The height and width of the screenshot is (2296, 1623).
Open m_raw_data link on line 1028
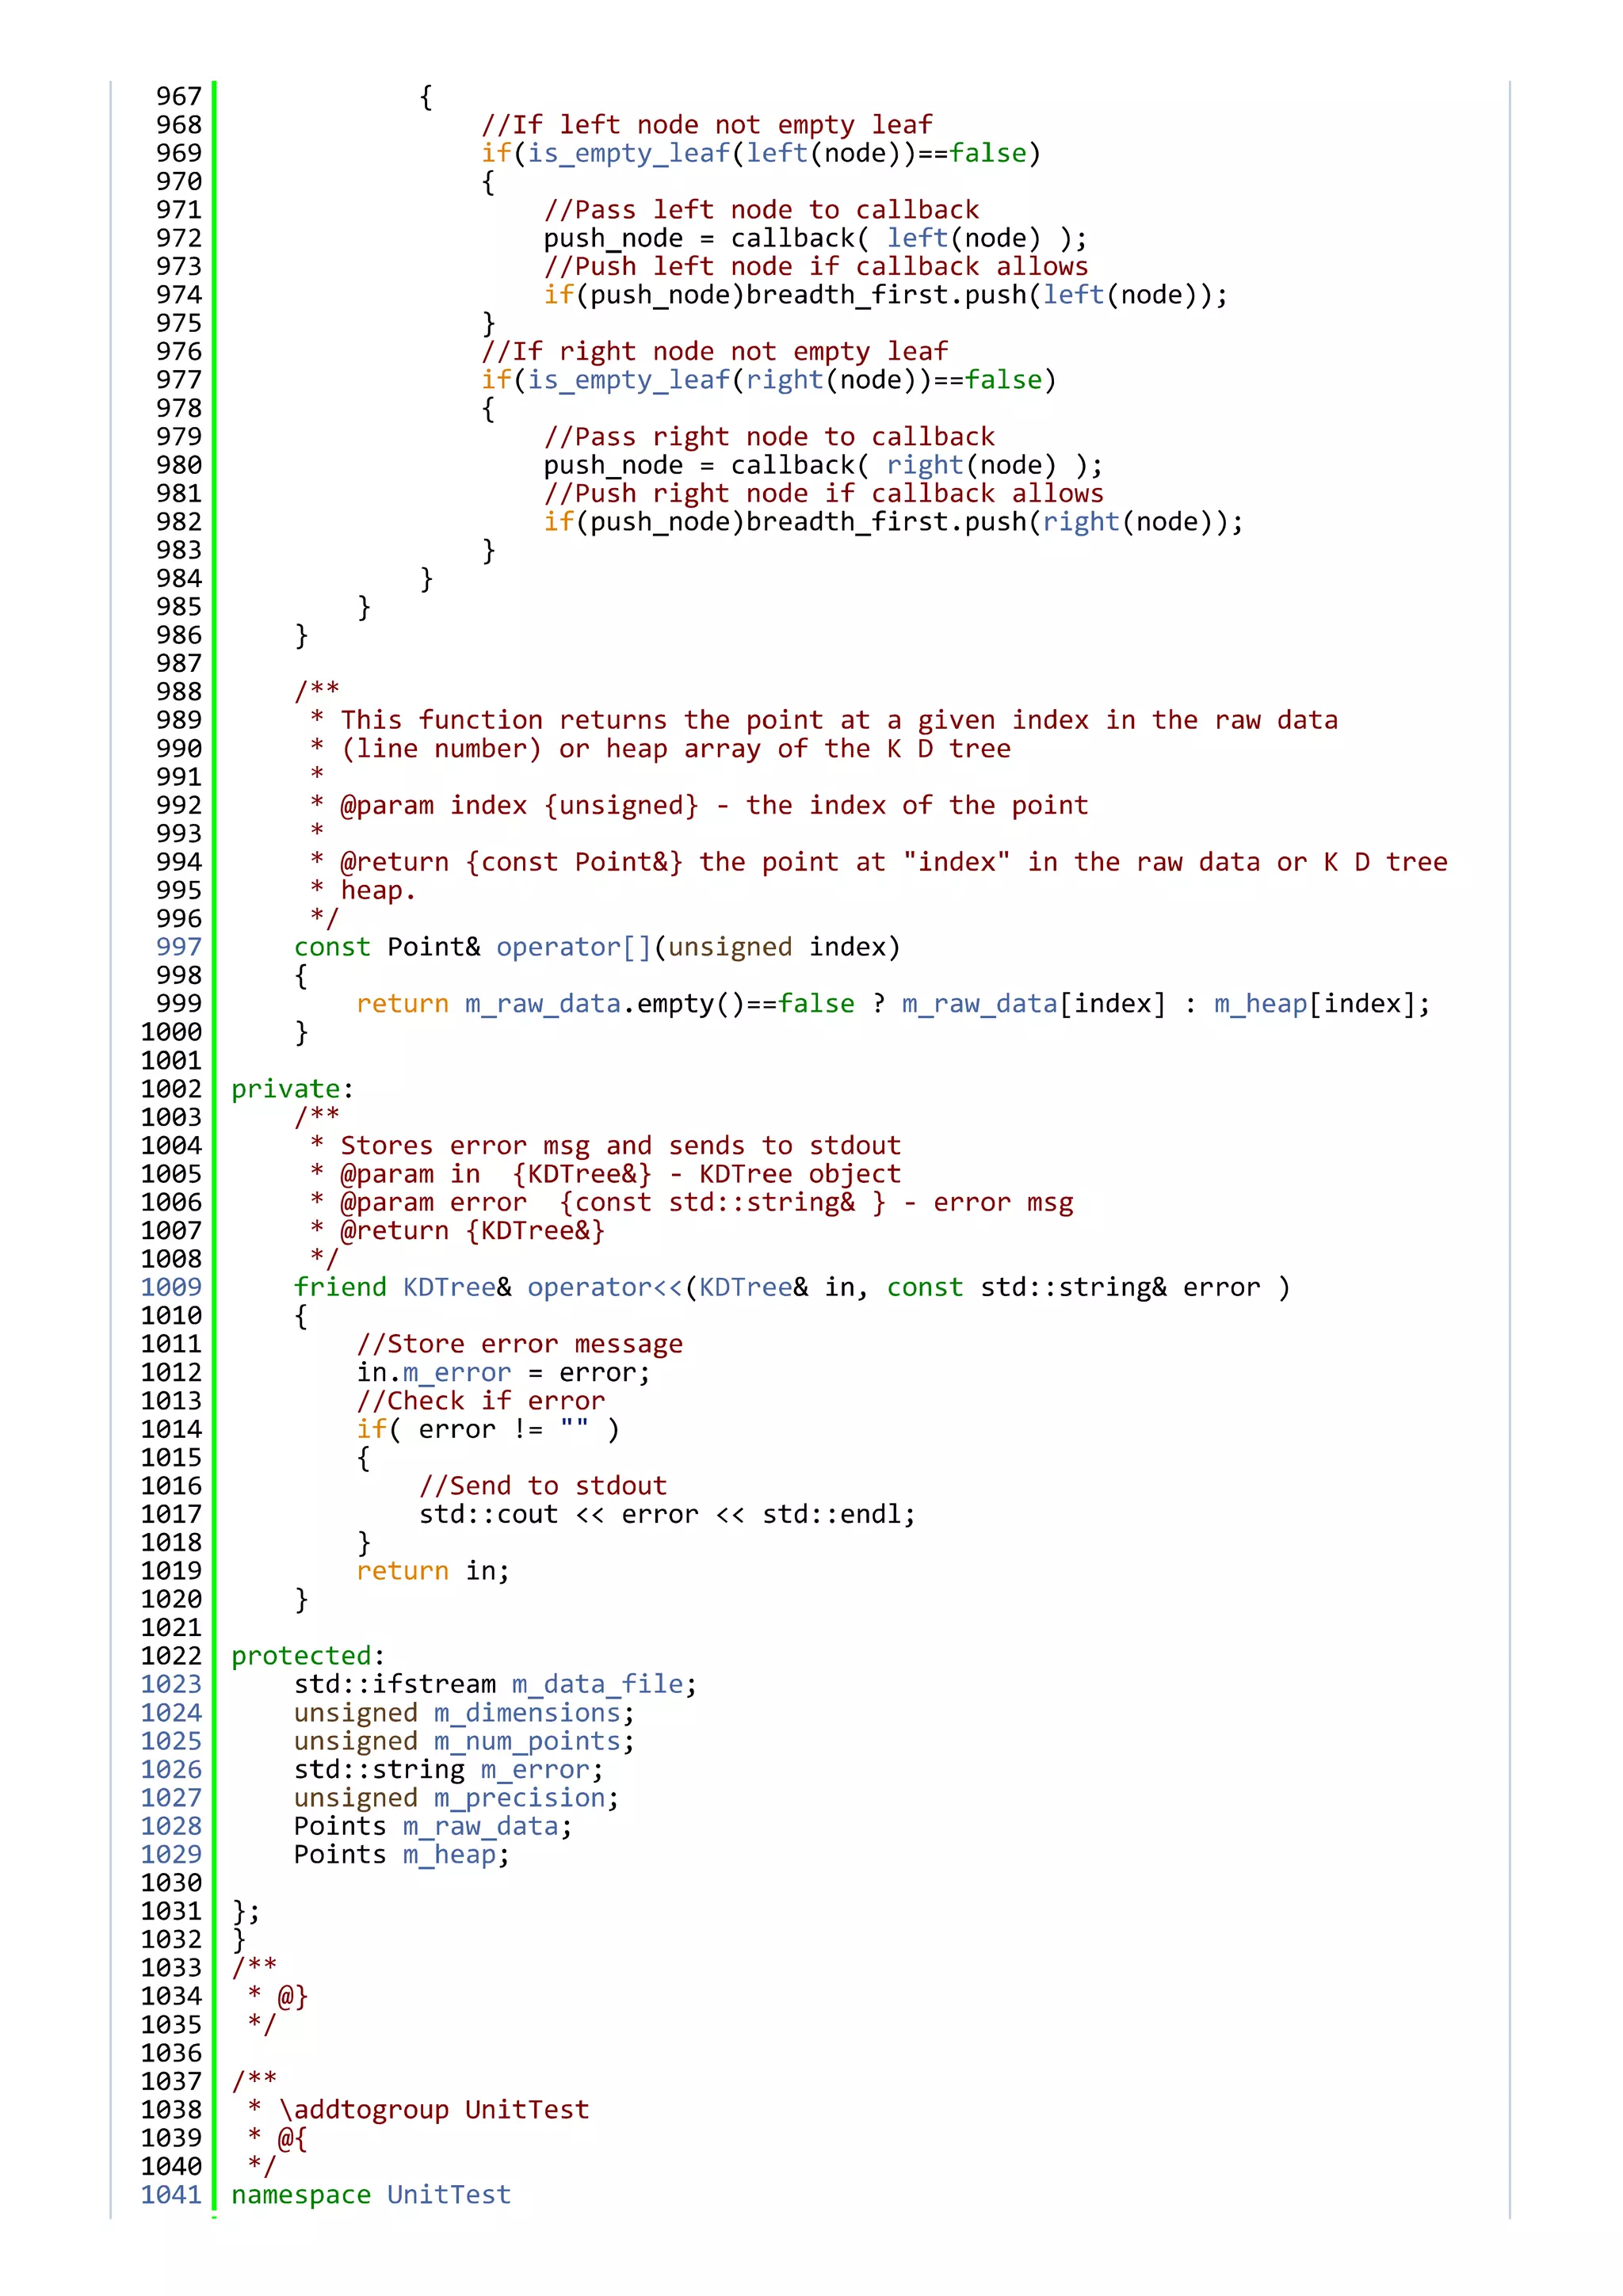pyautogui.click(x=481, y=1826)
